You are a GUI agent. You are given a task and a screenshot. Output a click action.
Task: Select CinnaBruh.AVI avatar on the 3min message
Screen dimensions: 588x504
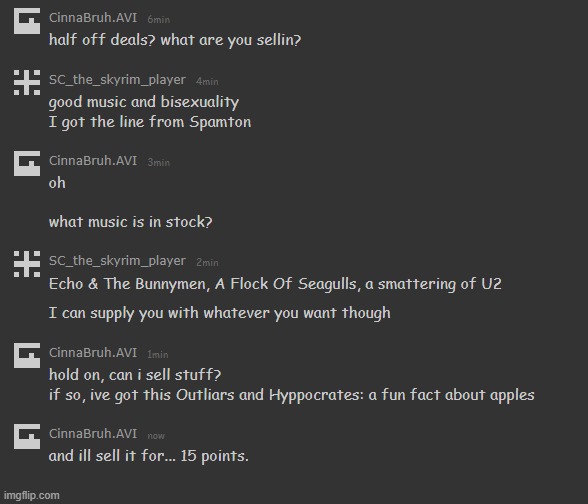click(27, 164)
